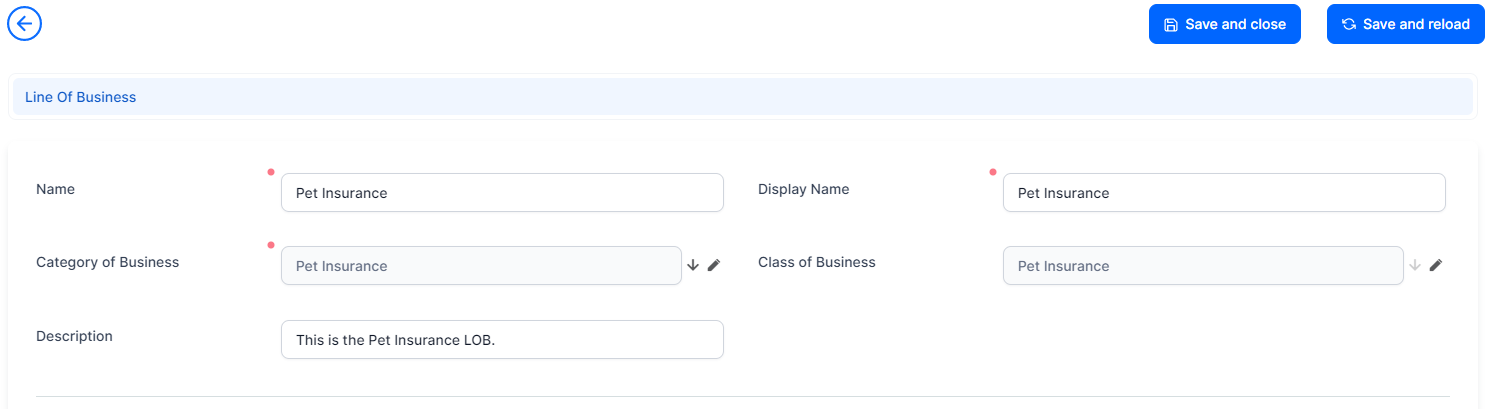1492x409 pixels.
Task: Click the Description field label
Action: point(74,336)
